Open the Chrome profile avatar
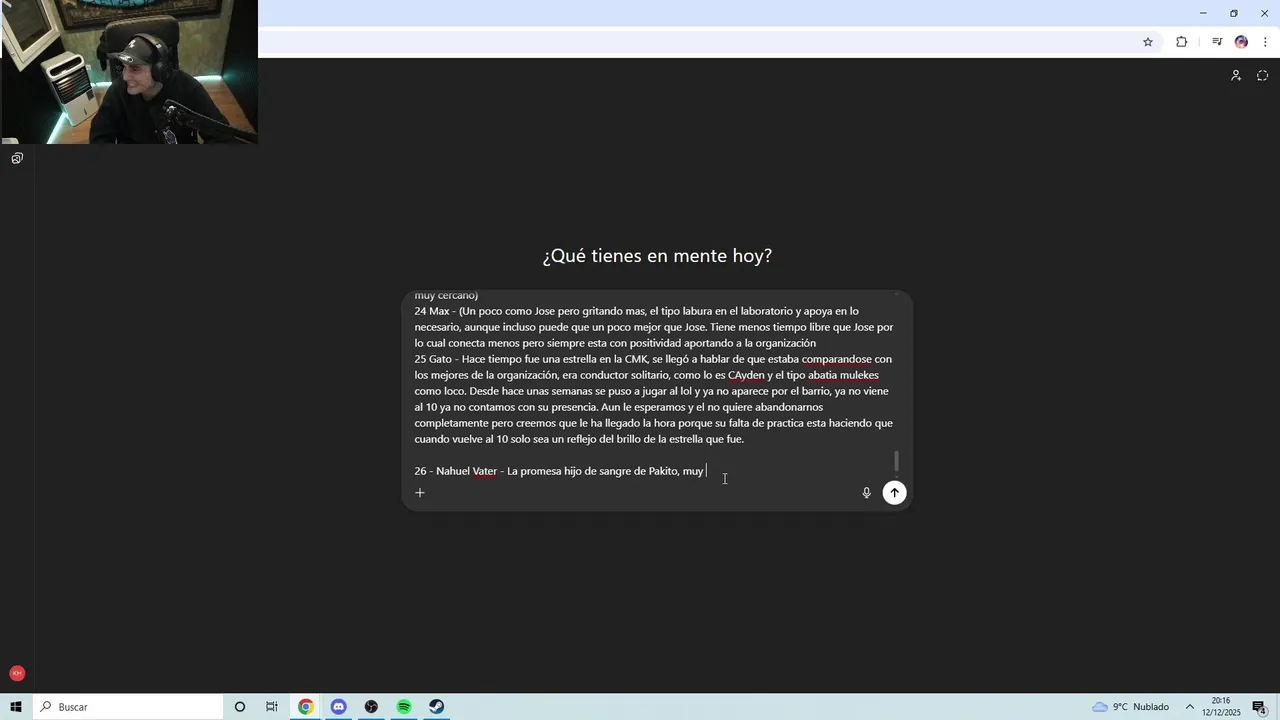Viewport: 1280px width, 720px height. tap(1241, 42)
